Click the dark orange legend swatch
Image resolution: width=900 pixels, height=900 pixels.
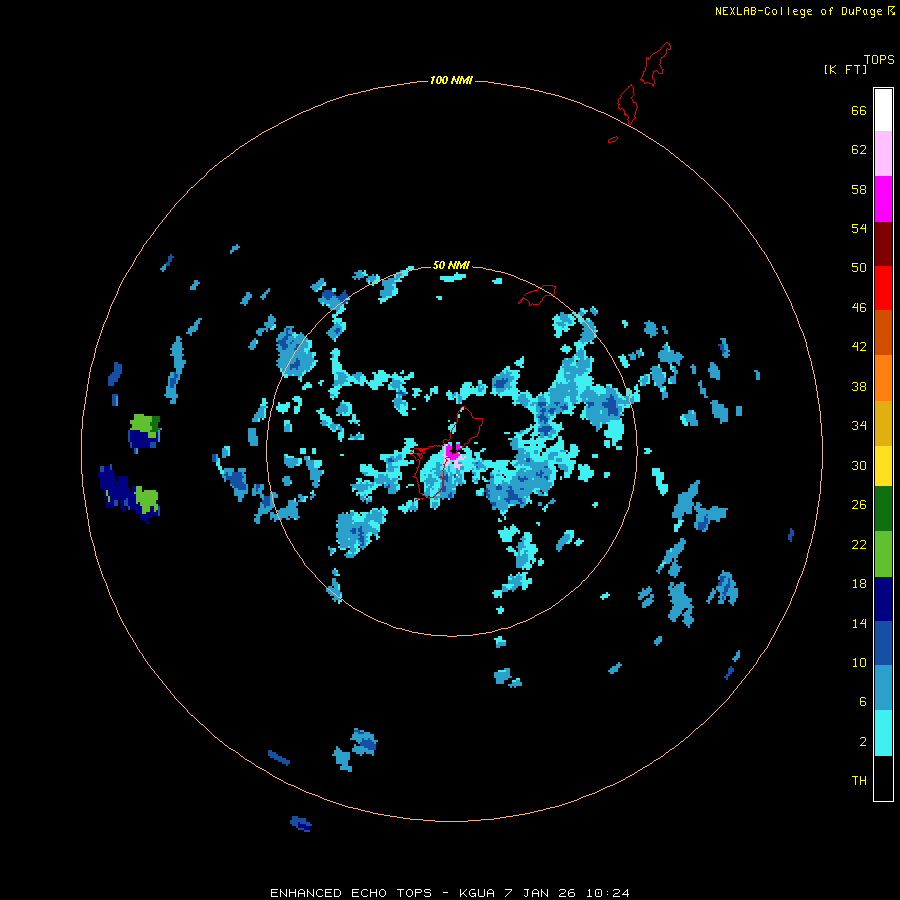click(883, 332)
